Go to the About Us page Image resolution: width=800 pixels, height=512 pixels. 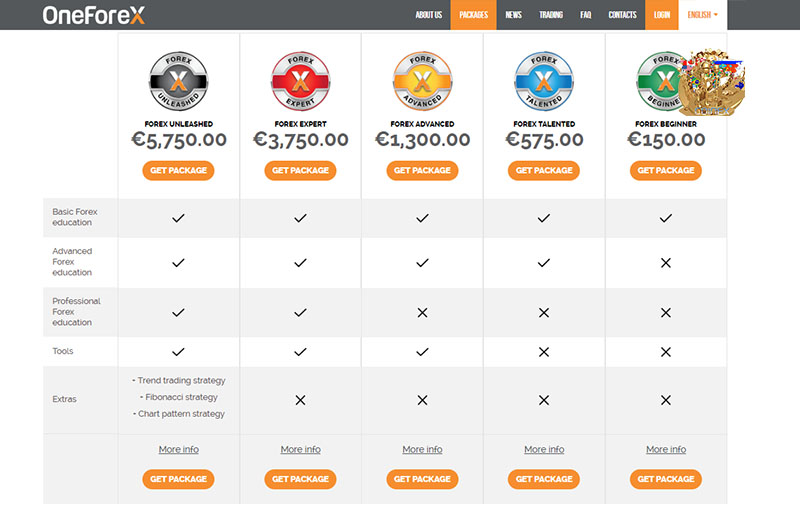(x=429, y=15)
